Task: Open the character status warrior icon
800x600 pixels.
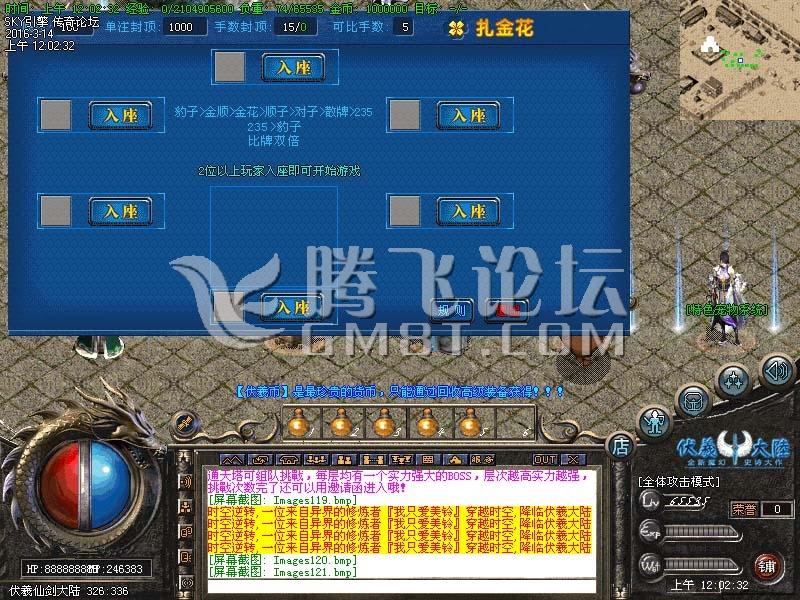Action: pos(654,422)
